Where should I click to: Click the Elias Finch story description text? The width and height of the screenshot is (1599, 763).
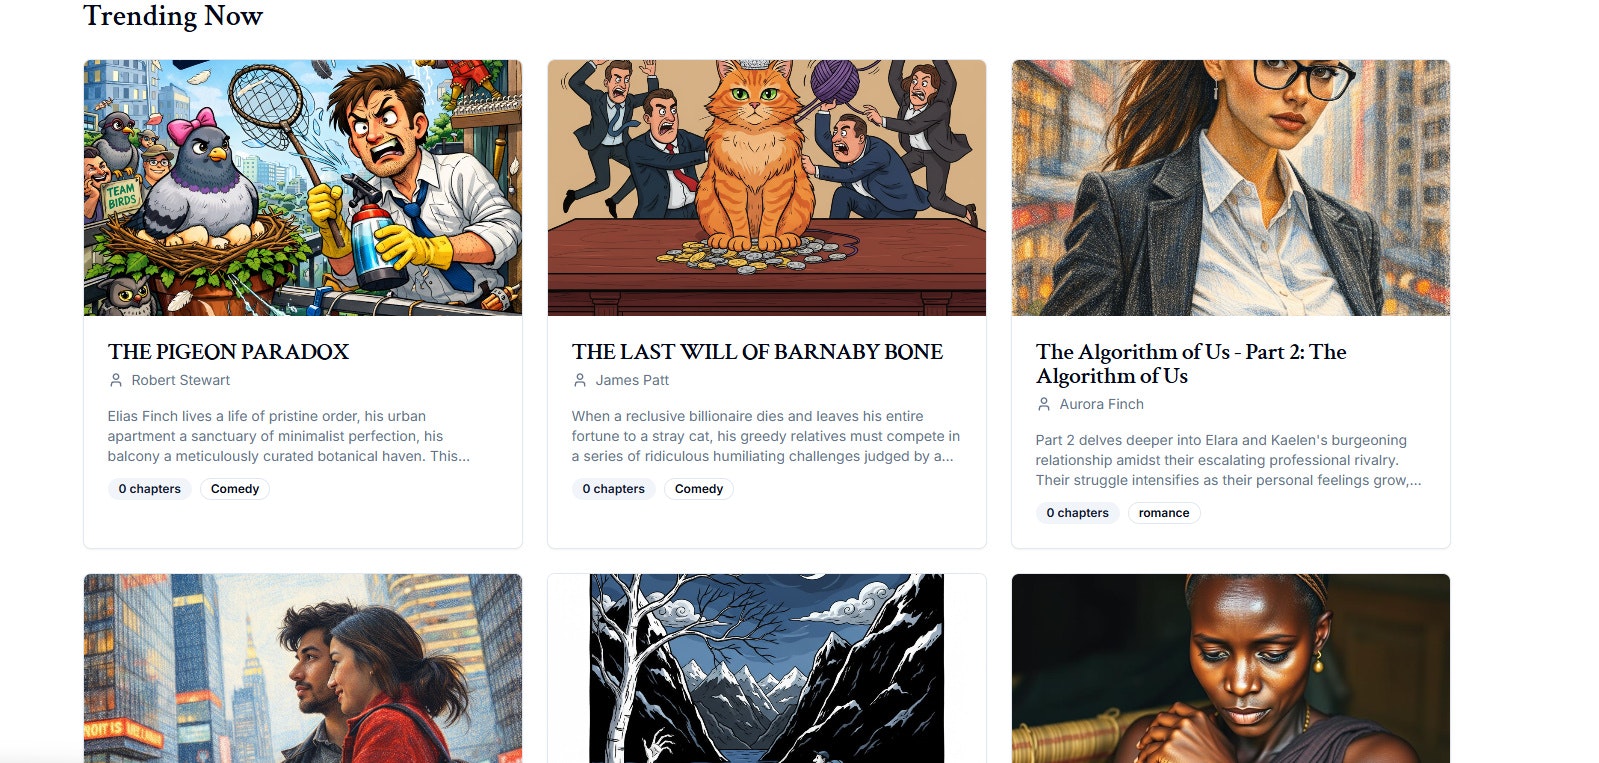289,436
